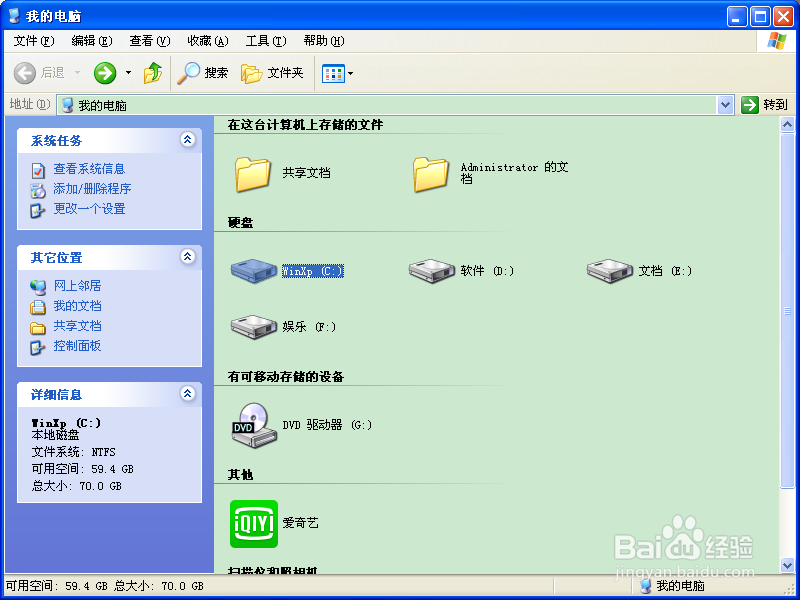The height and width of the screenshot is (600, 800).
Task: Select the 文档 (E:) drive icon
Action: [610, 270]
